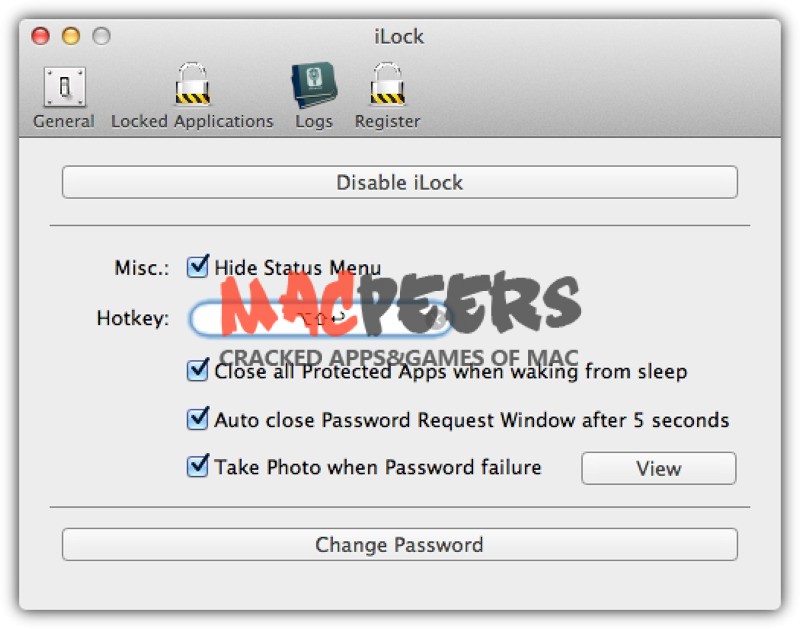Viewport: 800px width, 629px height.
Task: Click the Disable iLock button
Action: (x=400, y=182)
